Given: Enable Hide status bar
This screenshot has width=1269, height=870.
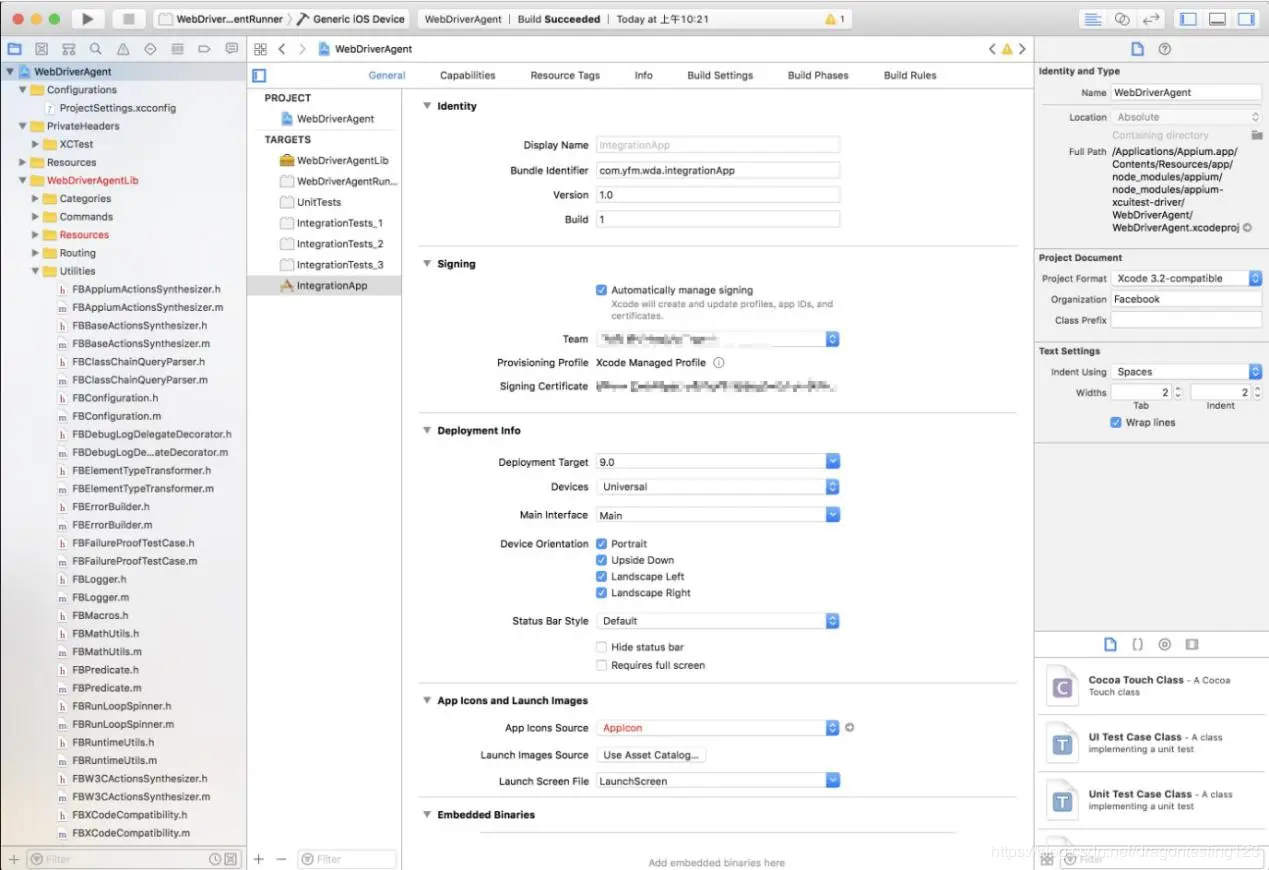Looking at the screenshot, I should pyautogui.click(x=601, y=647).
